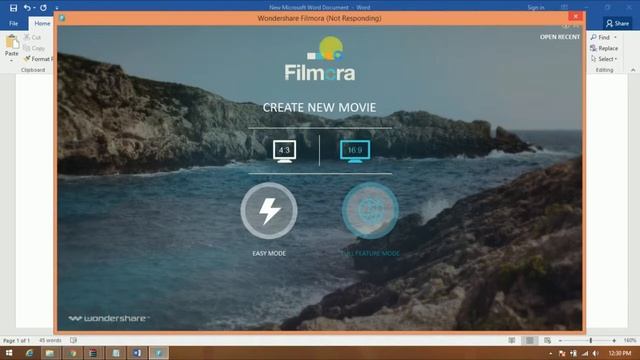
Task: Switch to Word's Home tab
Action: tap(42, 23)
